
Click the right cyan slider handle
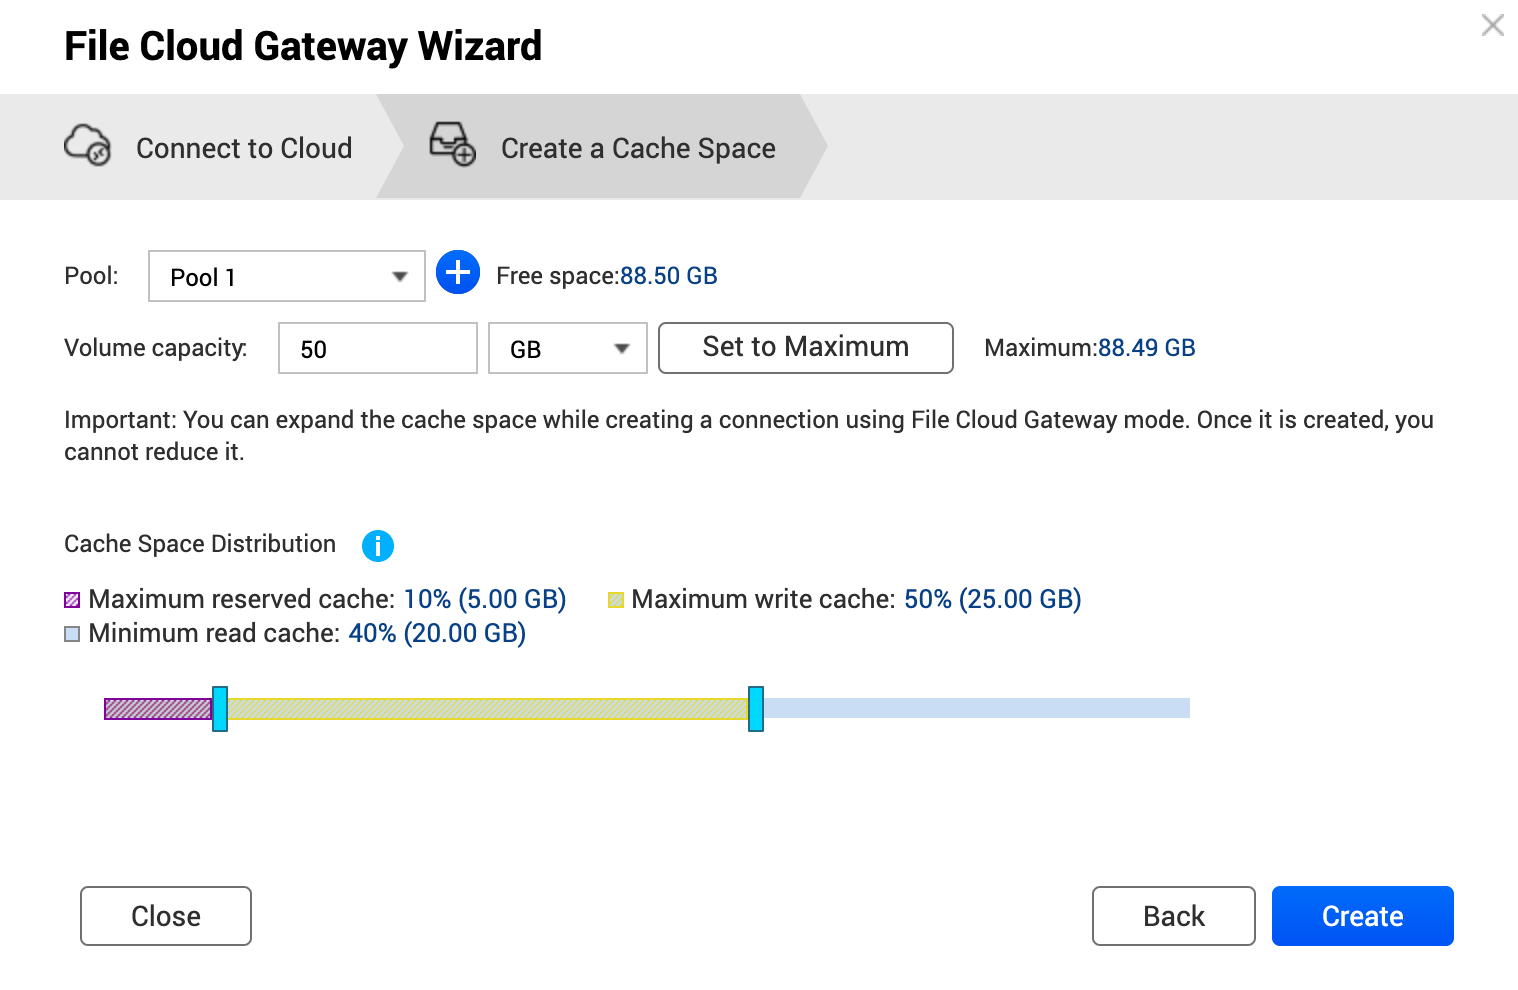[x=756, y=709]
